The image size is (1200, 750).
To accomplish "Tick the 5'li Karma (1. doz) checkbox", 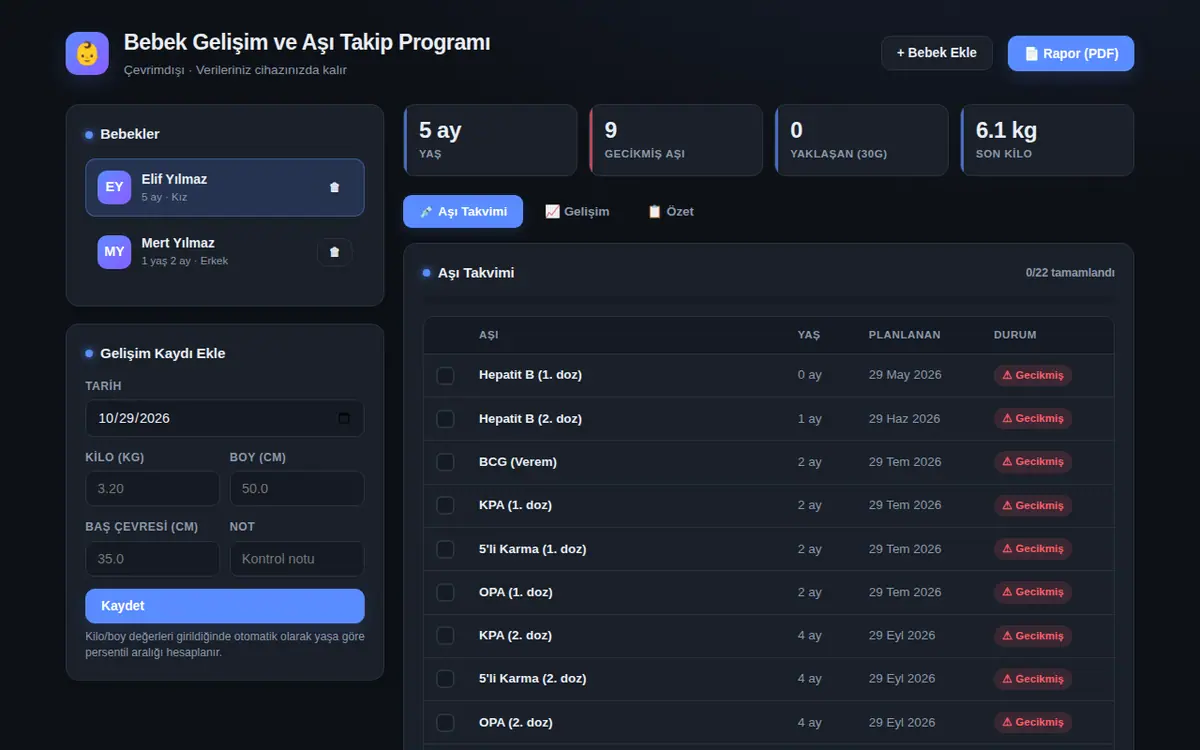I will (445, 549).
